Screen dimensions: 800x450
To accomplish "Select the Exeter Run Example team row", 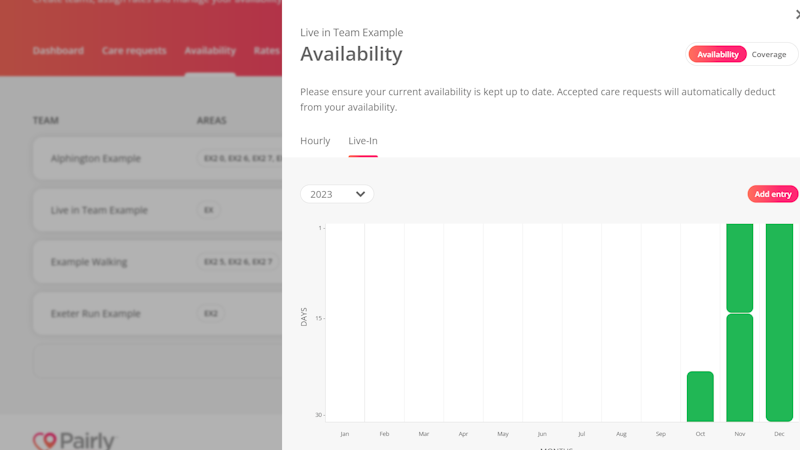I will (x=158, y=313).
